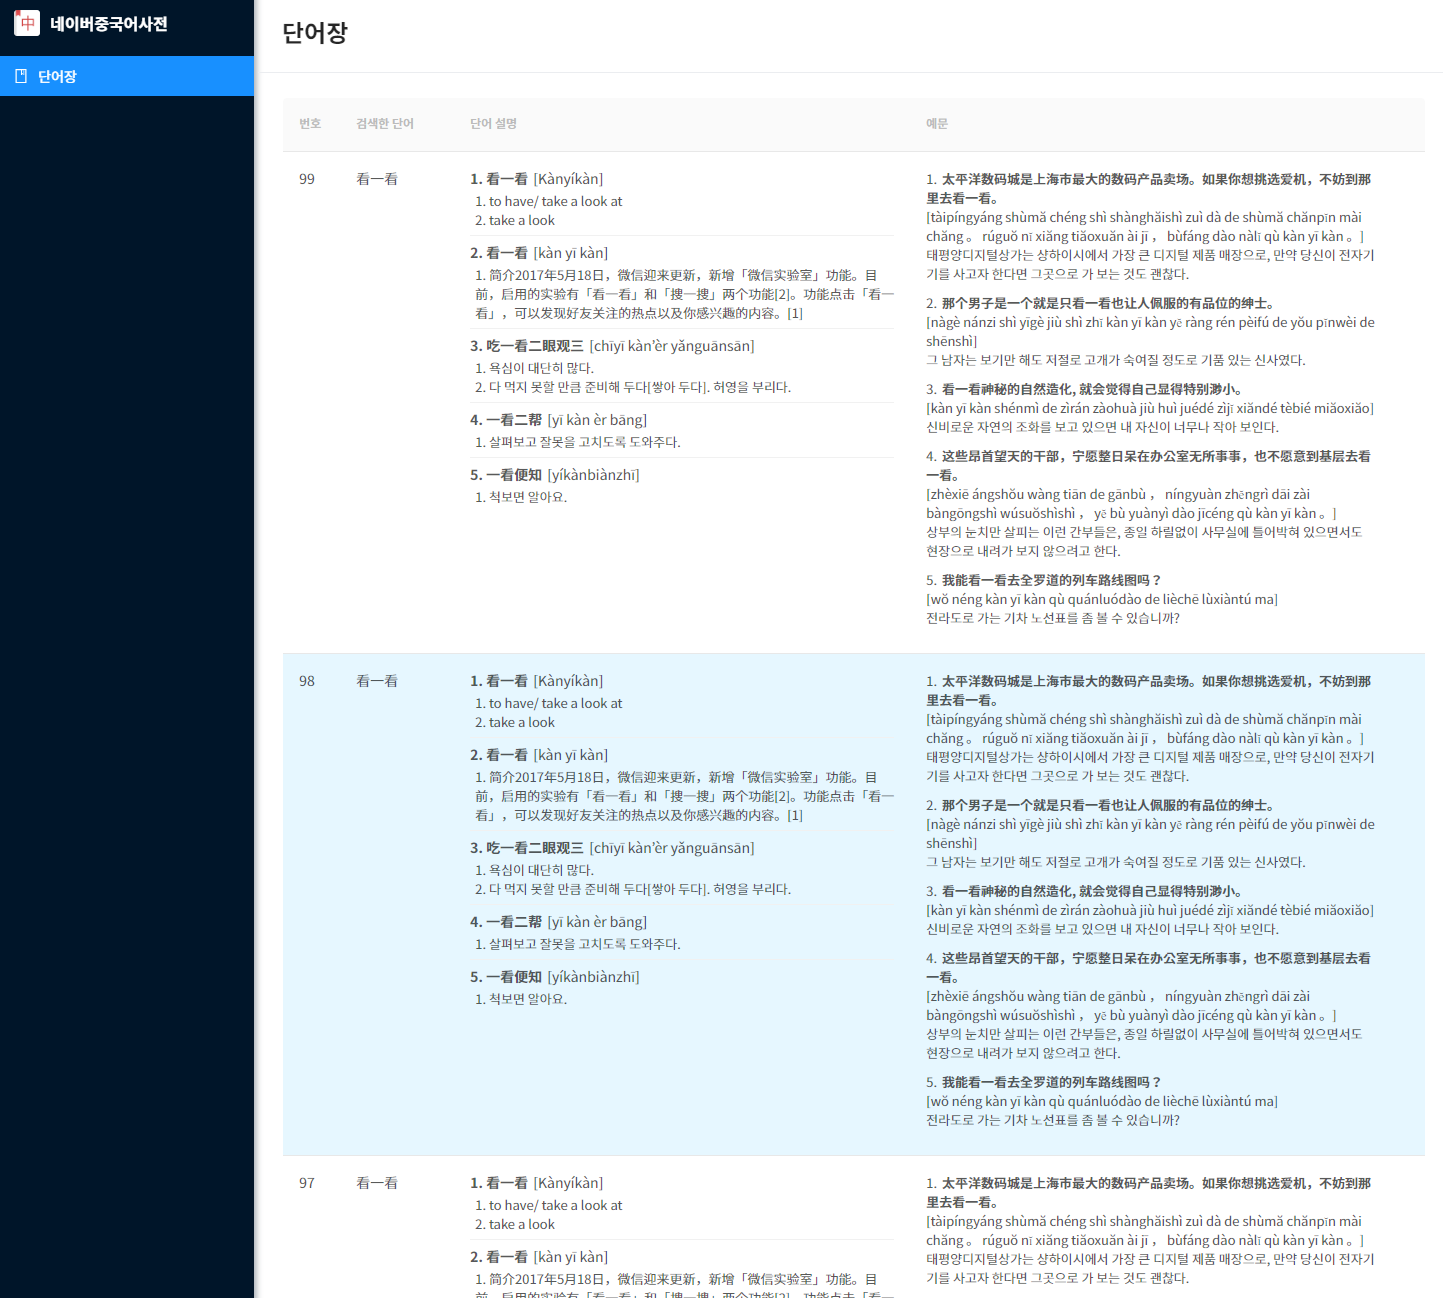Click '살펴보고 잘못을 고치도록 도와주다' in row 99

578,442
